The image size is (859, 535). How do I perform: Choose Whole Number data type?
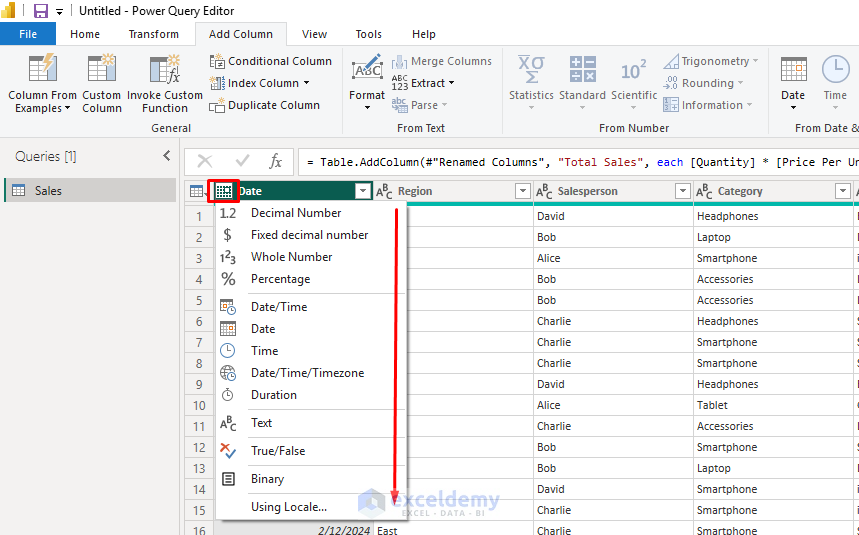(x=311, y=257)
